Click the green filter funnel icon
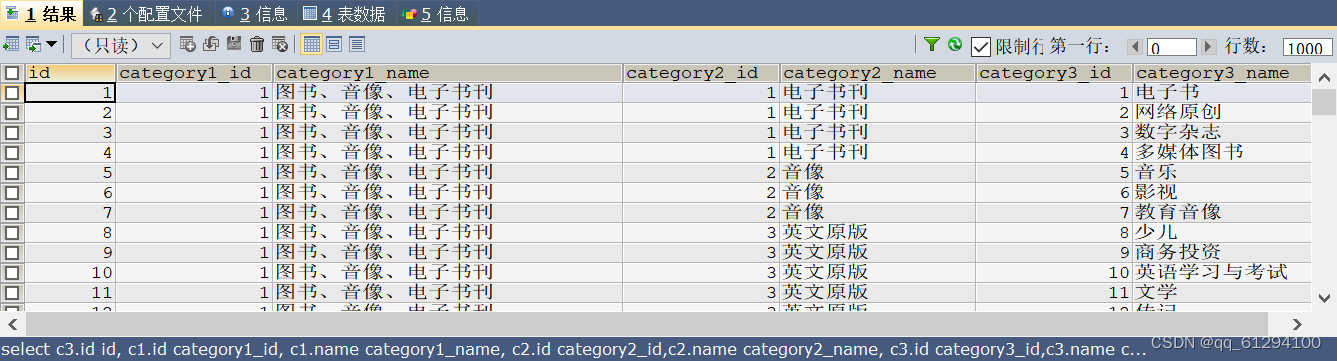The image size is (1337, 361). [931, 44]
